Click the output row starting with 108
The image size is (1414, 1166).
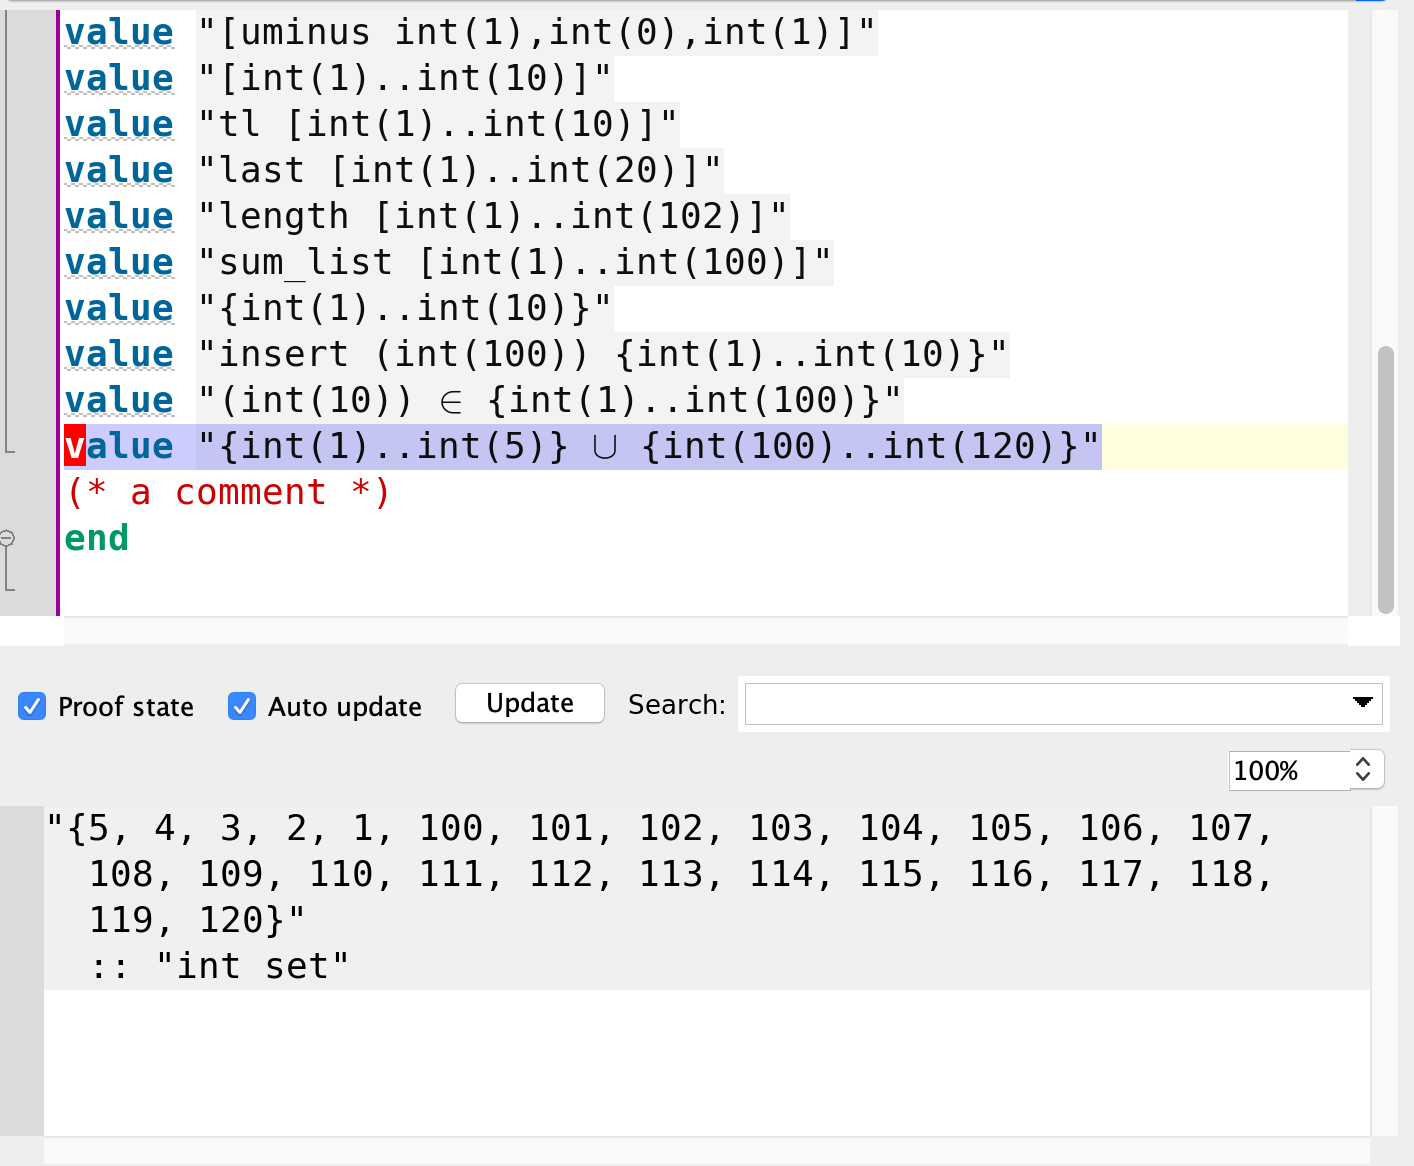680,875
